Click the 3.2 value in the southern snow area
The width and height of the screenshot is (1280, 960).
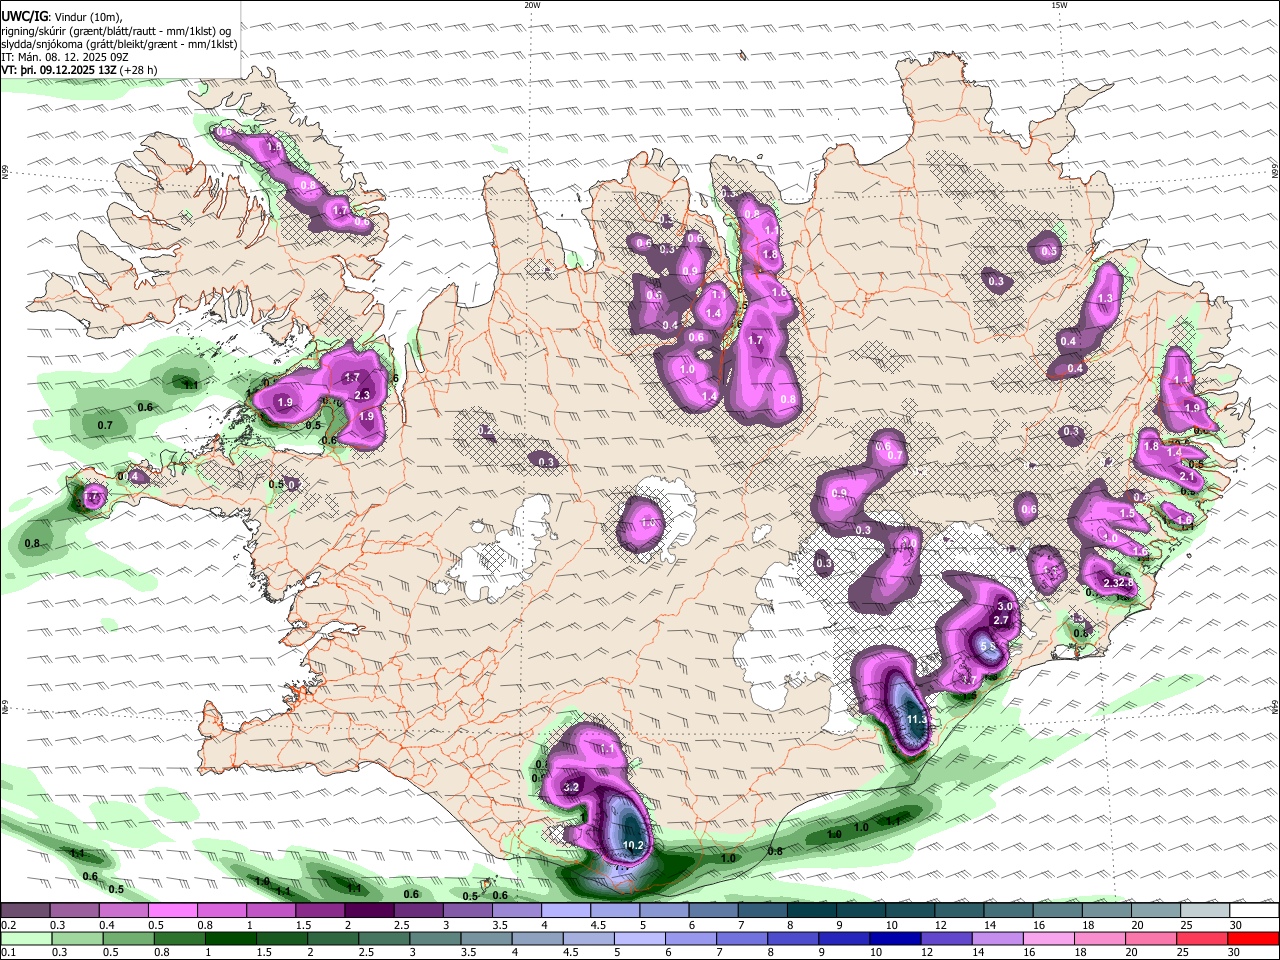point(572,787)
